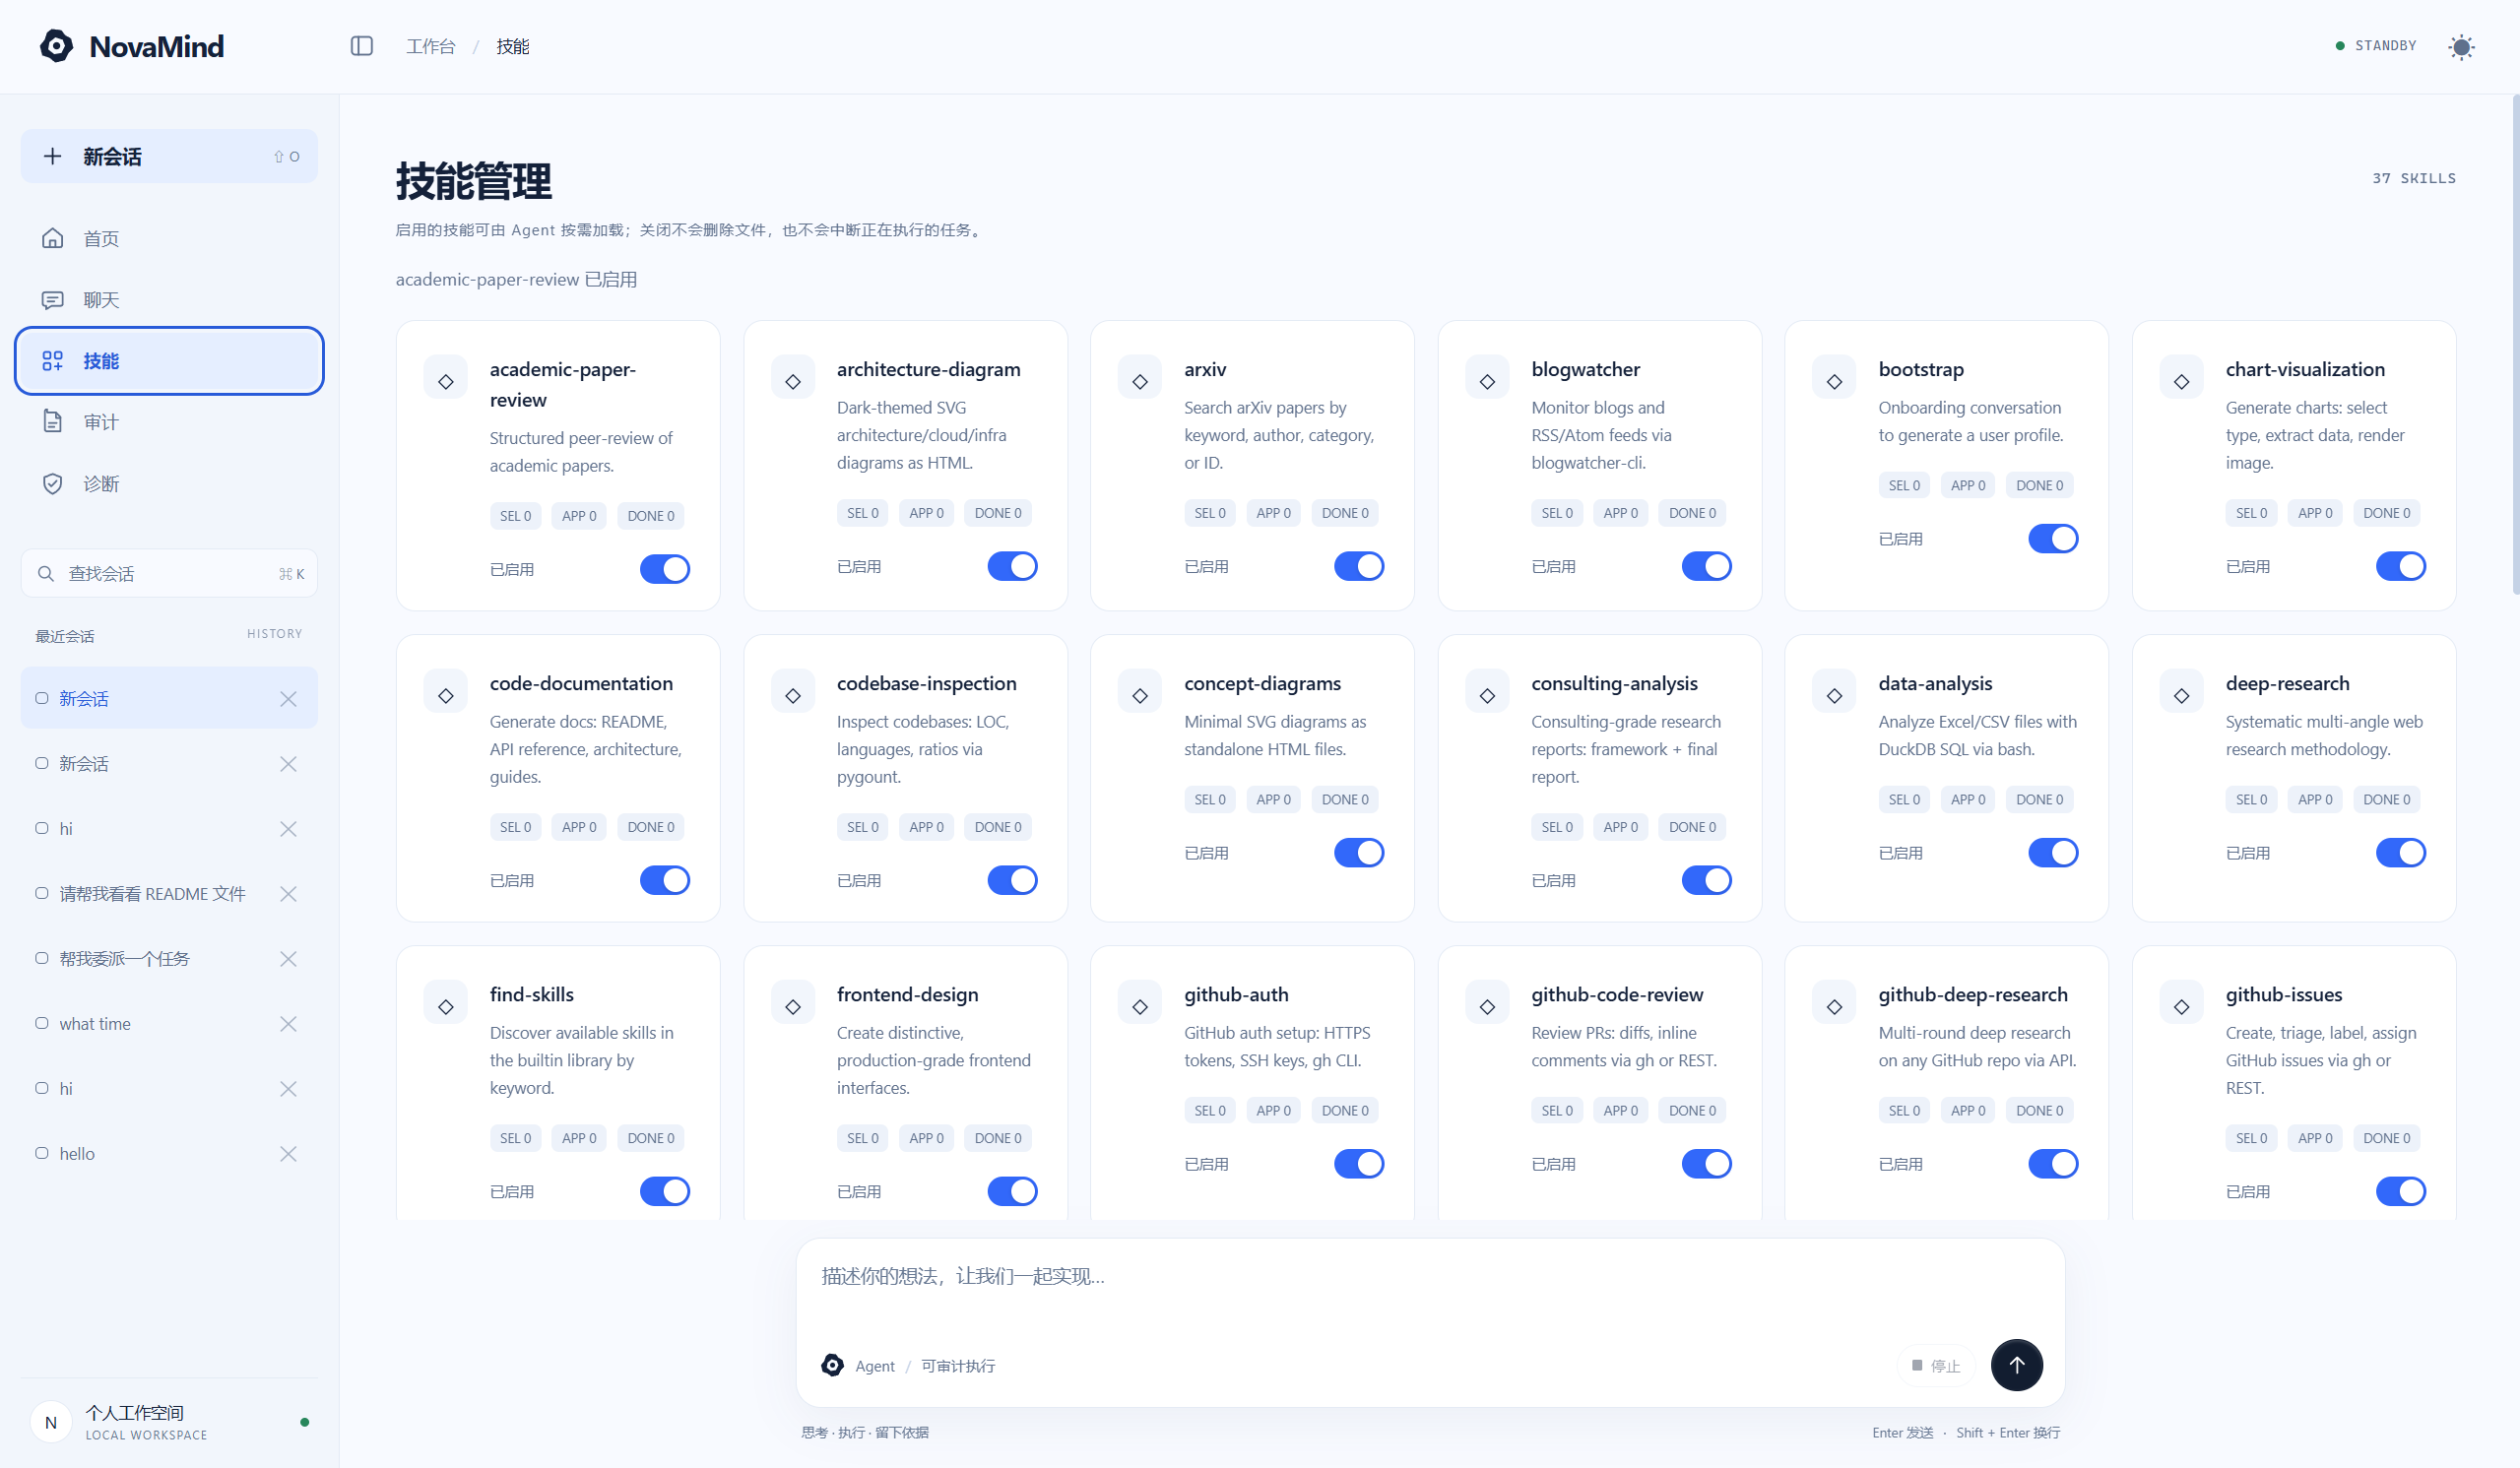This screenshot has height=1468, width=2520.
Task: Disable the deep-research skill toggle
Action: (x=2401, y=852)
